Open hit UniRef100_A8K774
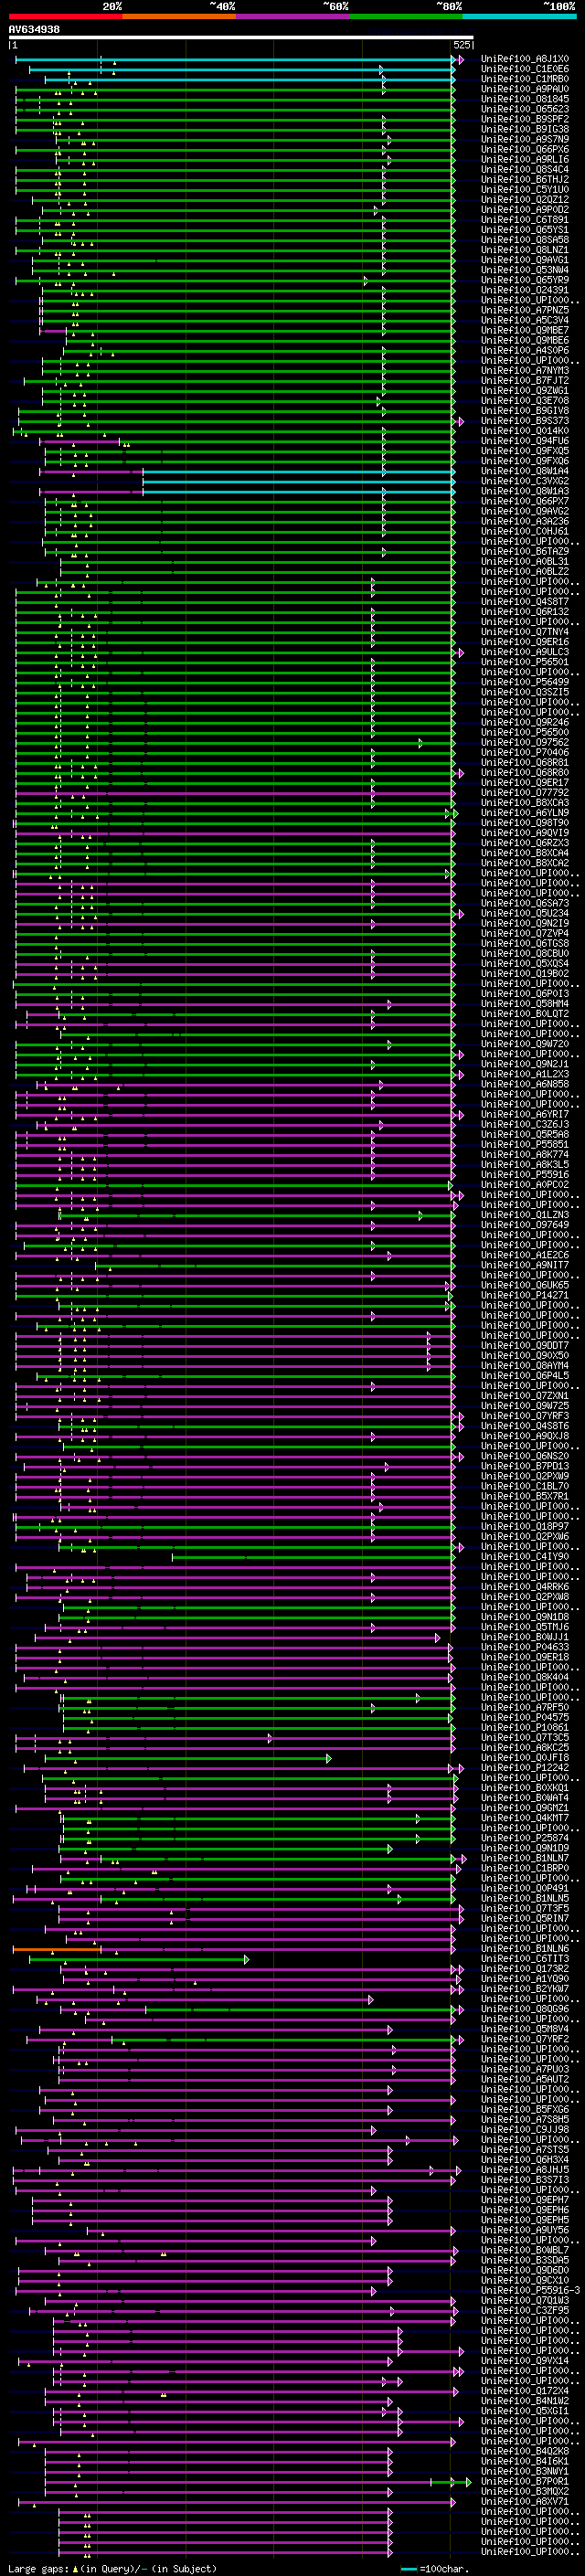Image resolution: width=585 pixels, height=2576 pixels. pyautogui.click(x=525, y=1155)
